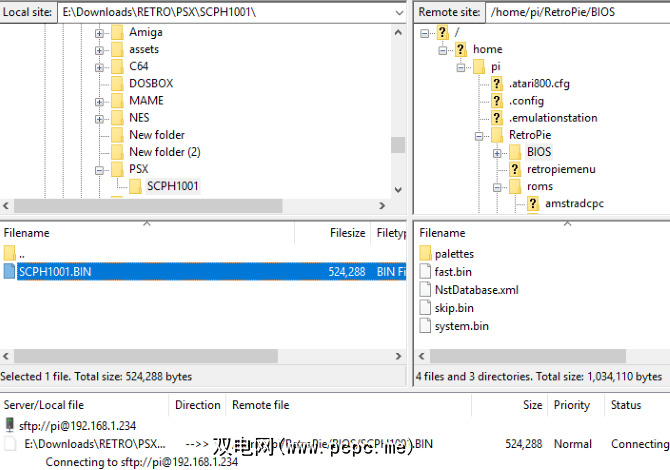The height and width of the screenshot is (470, 670).
Task: Sort queue by Size column
Action: [x=509, y=405]
